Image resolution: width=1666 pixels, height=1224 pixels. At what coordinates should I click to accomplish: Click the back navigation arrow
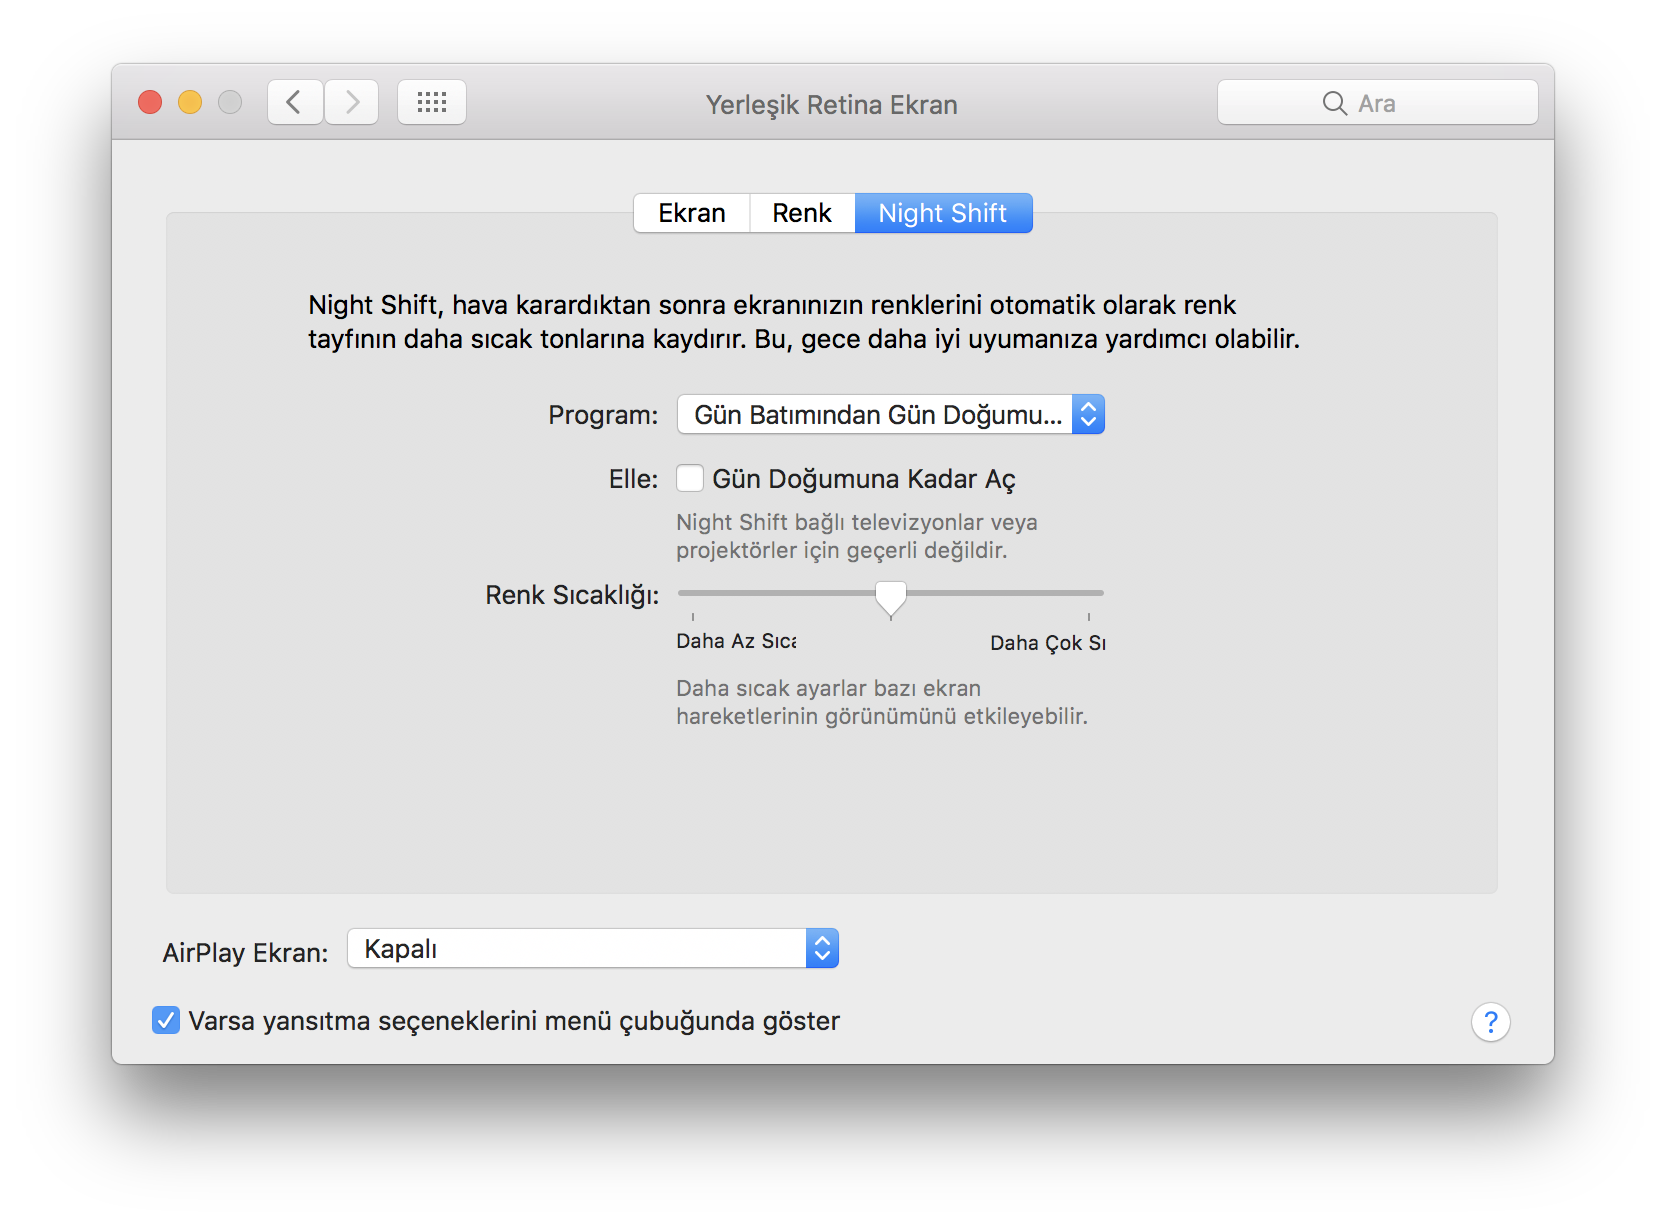point(294,102)
